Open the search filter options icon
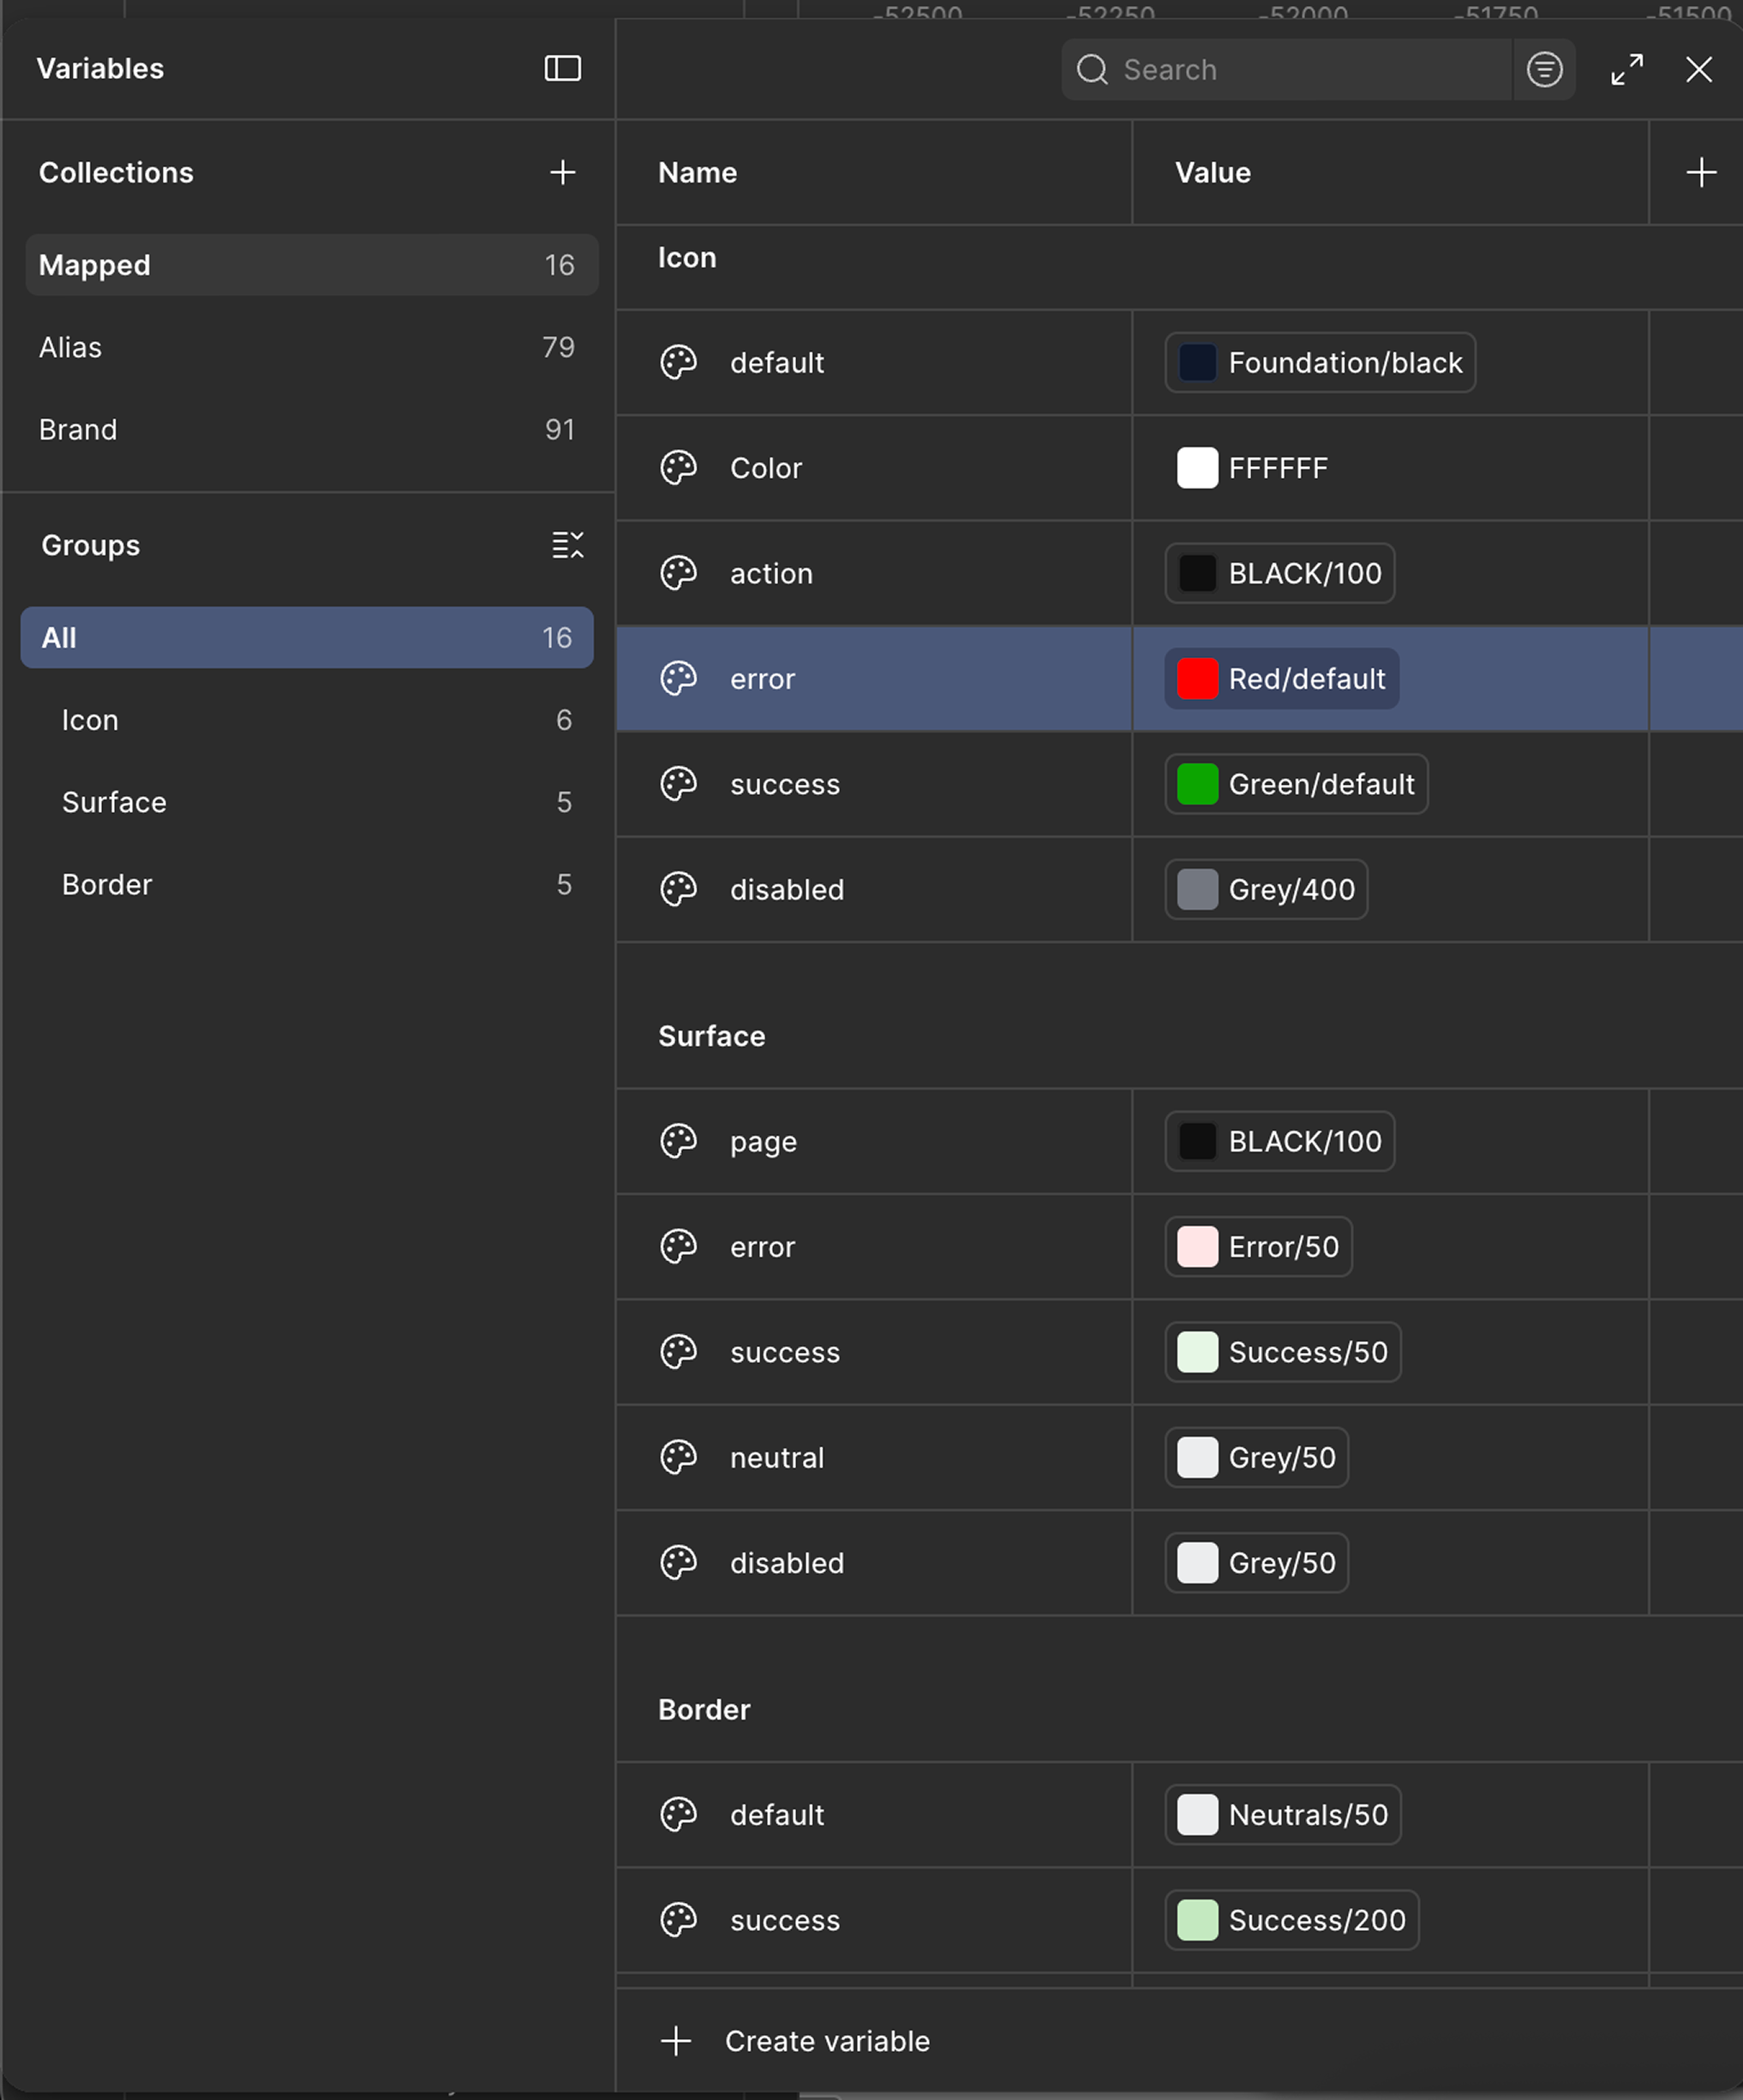 click(x=1544, y=69)
